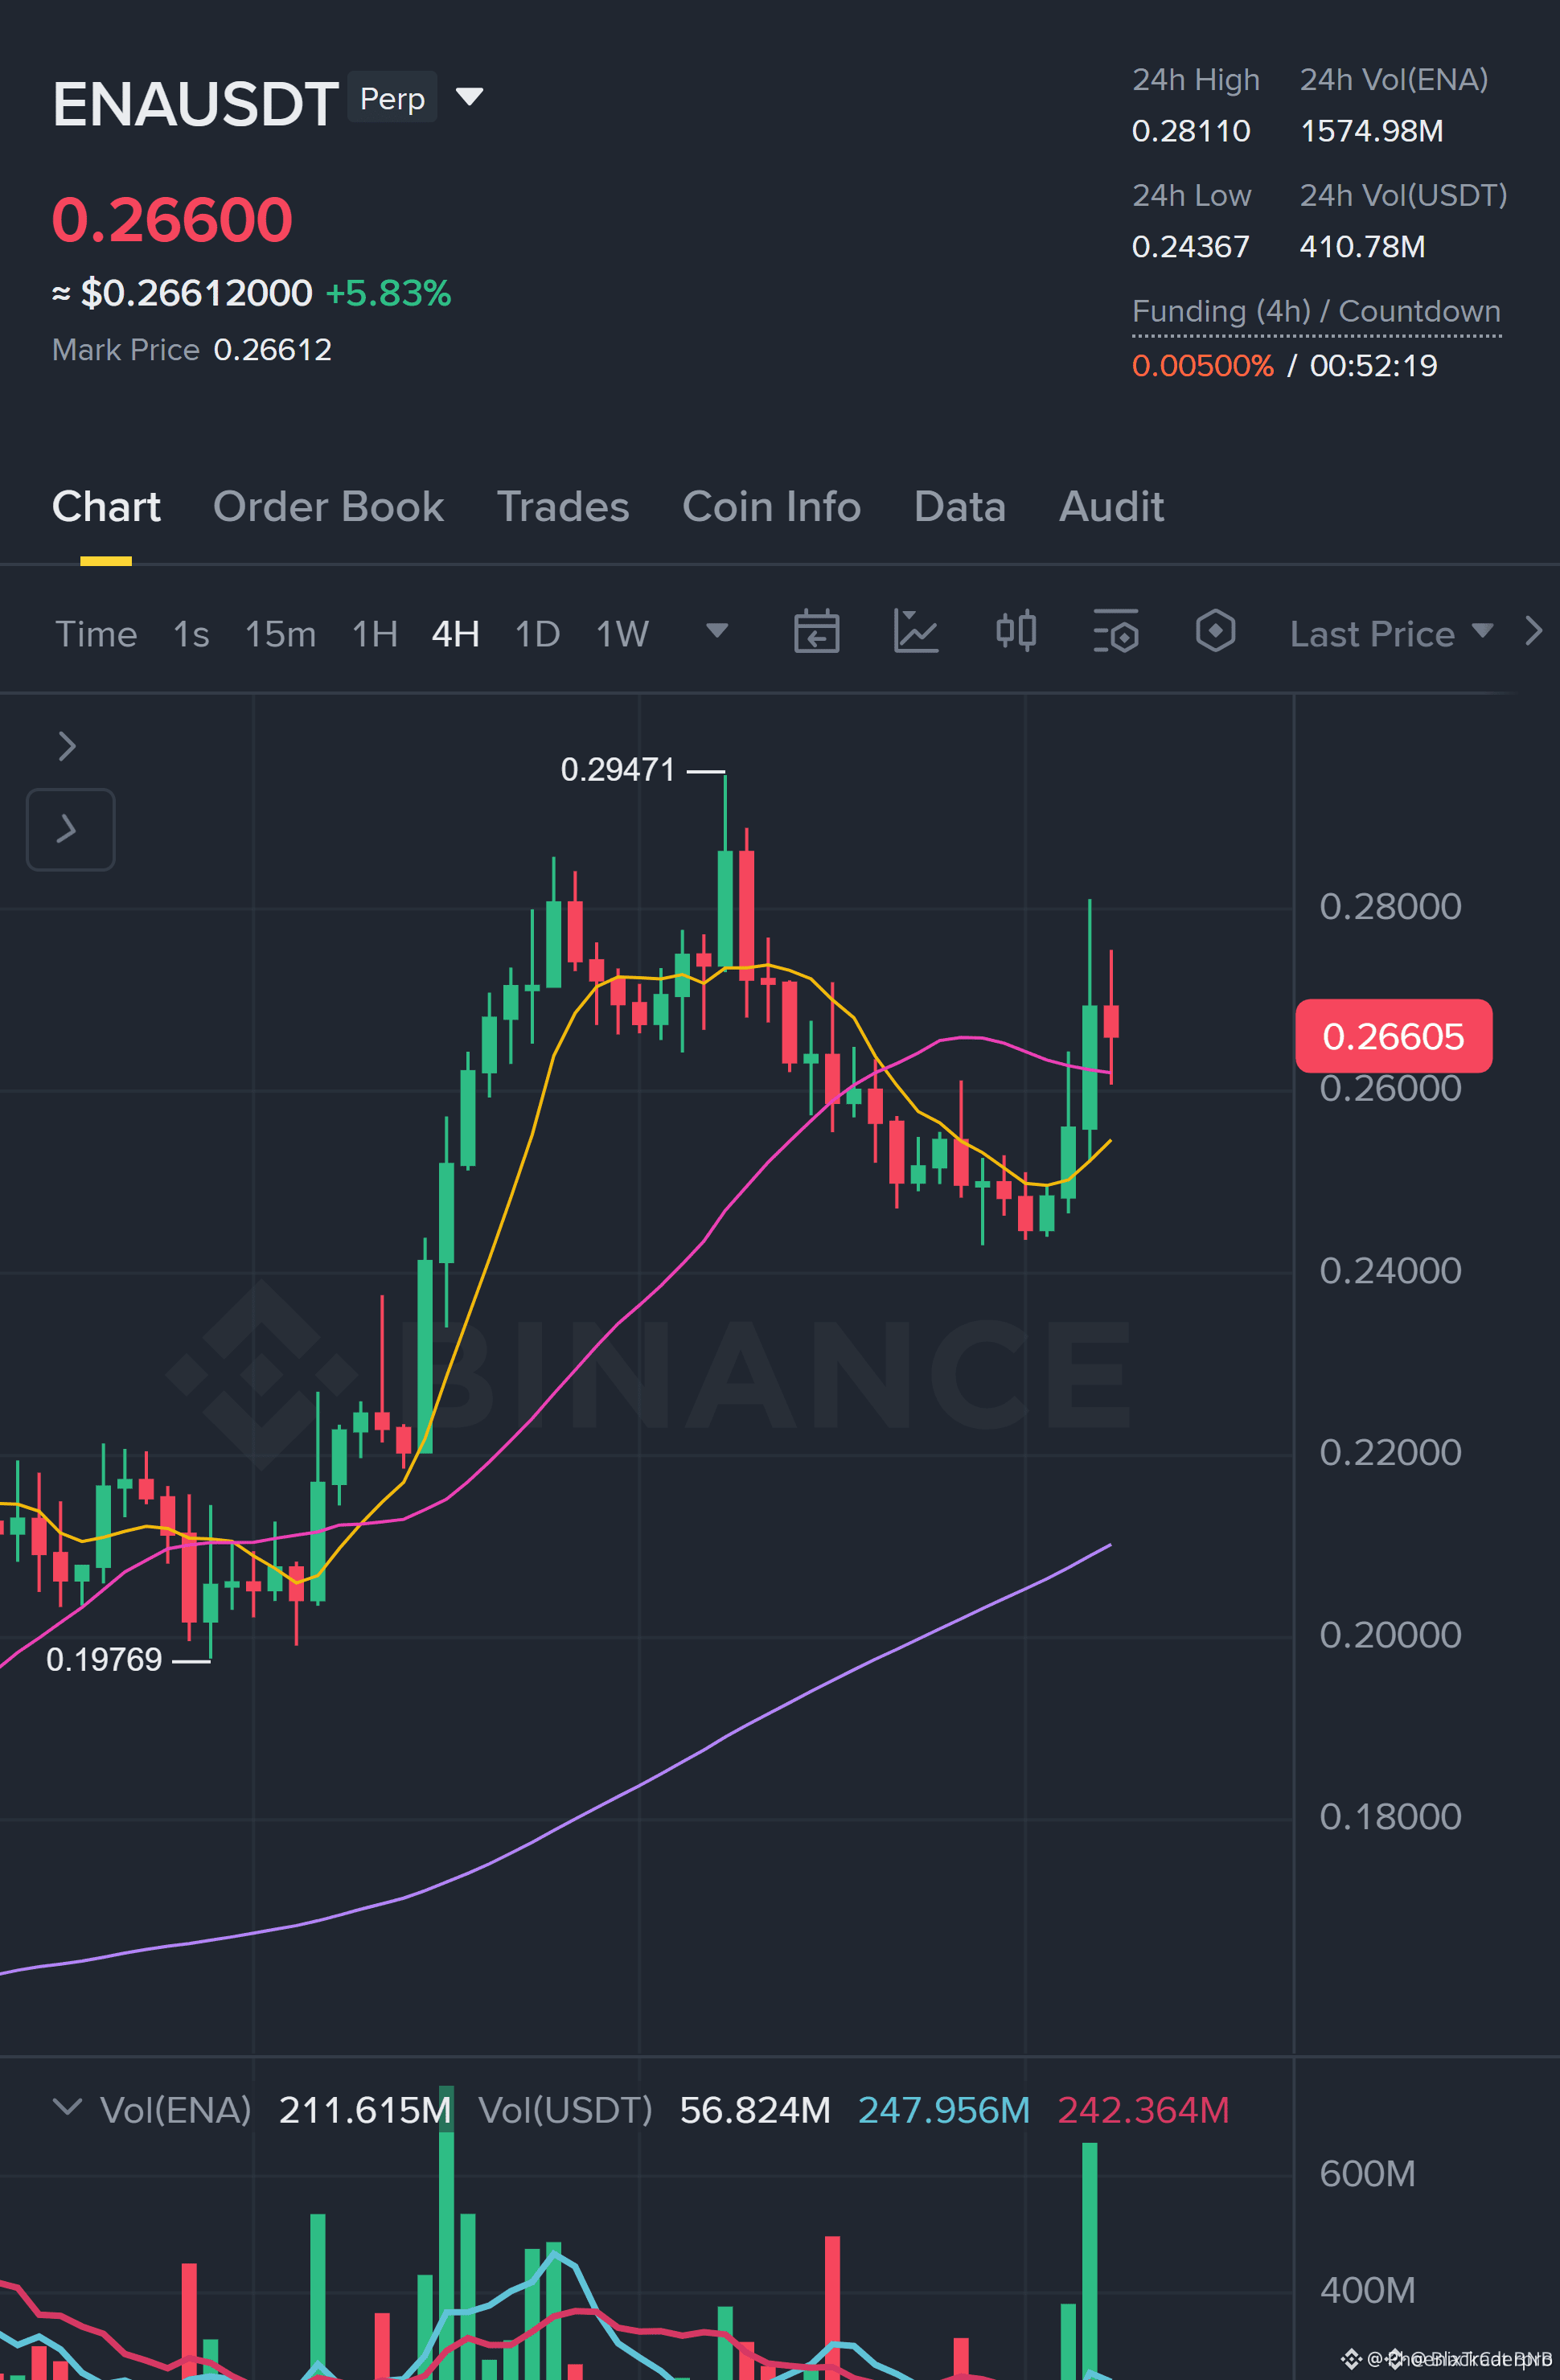Expand the top chevron above drawing tools

pos(67,746)
